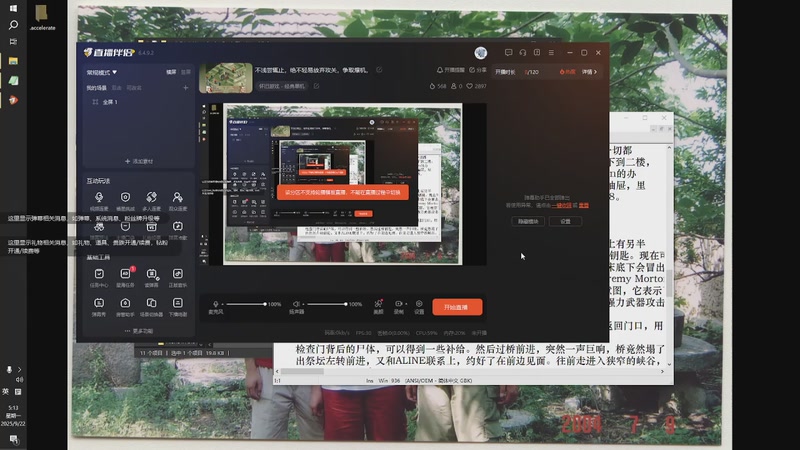Open the Windows Start menu
Screen dimensions: 800x450
point(13,8)
